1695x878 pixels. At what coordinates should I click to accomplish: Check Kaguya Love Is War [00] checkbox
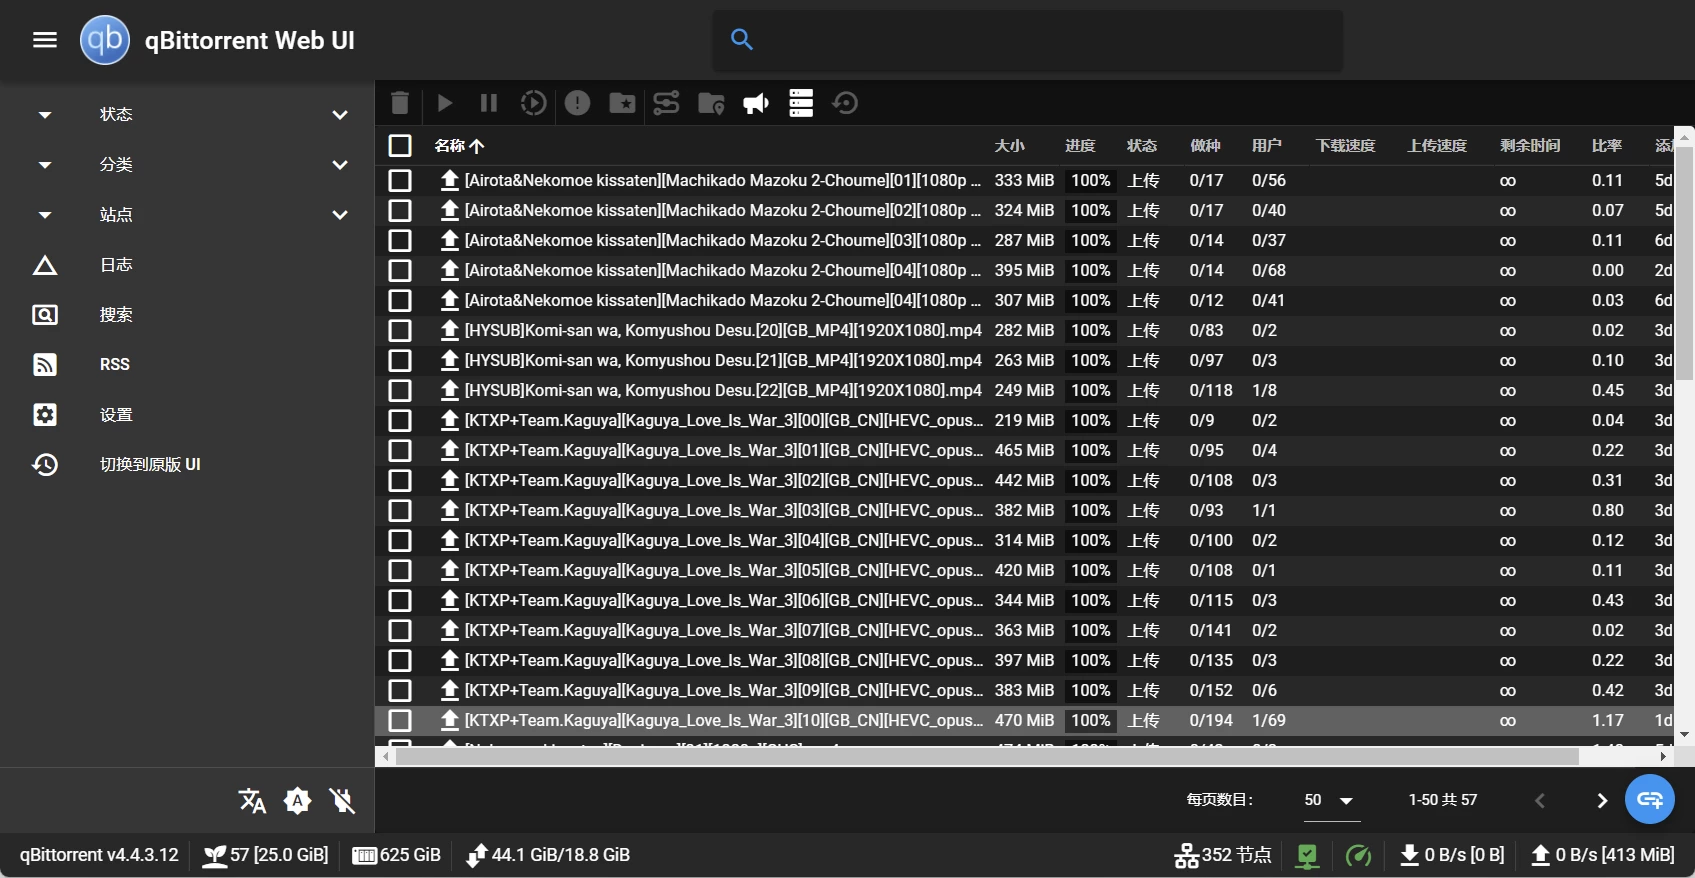tap(400, 421)
